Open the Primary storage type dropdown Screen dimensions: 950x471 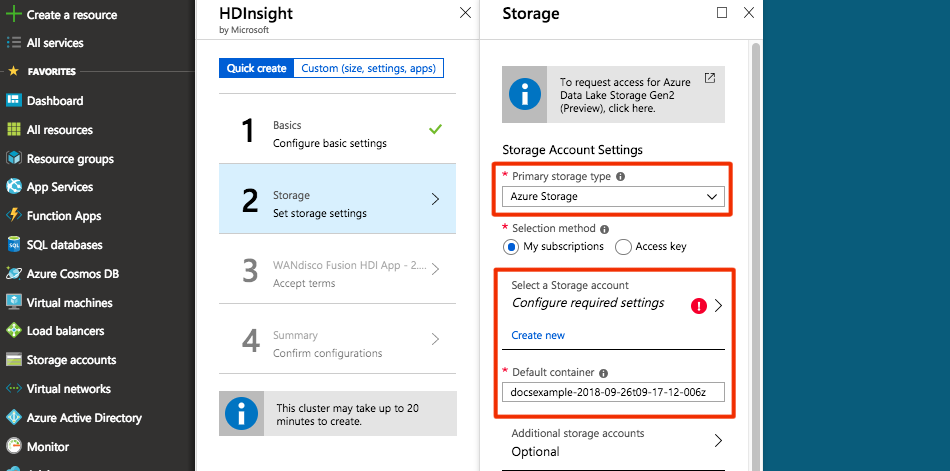tap(613, 196)
